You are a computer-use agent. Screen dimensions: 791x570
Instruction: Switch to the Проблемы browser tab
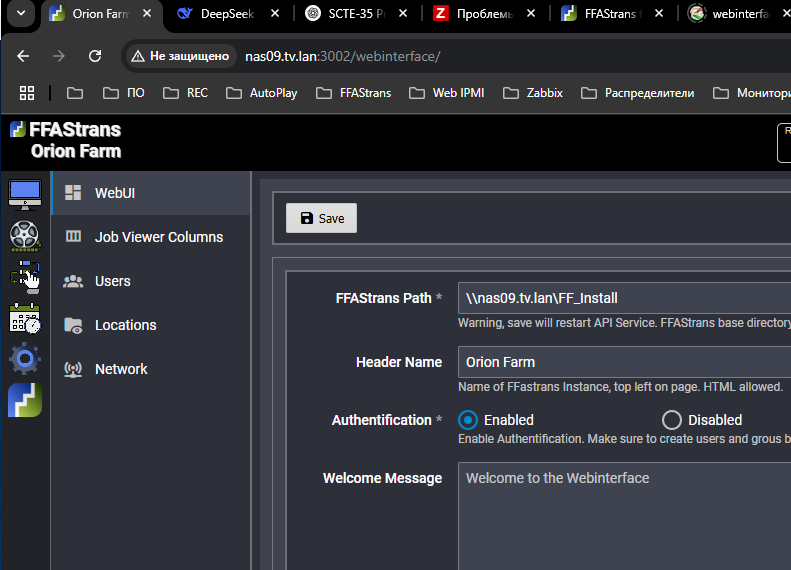click(484, 14)
